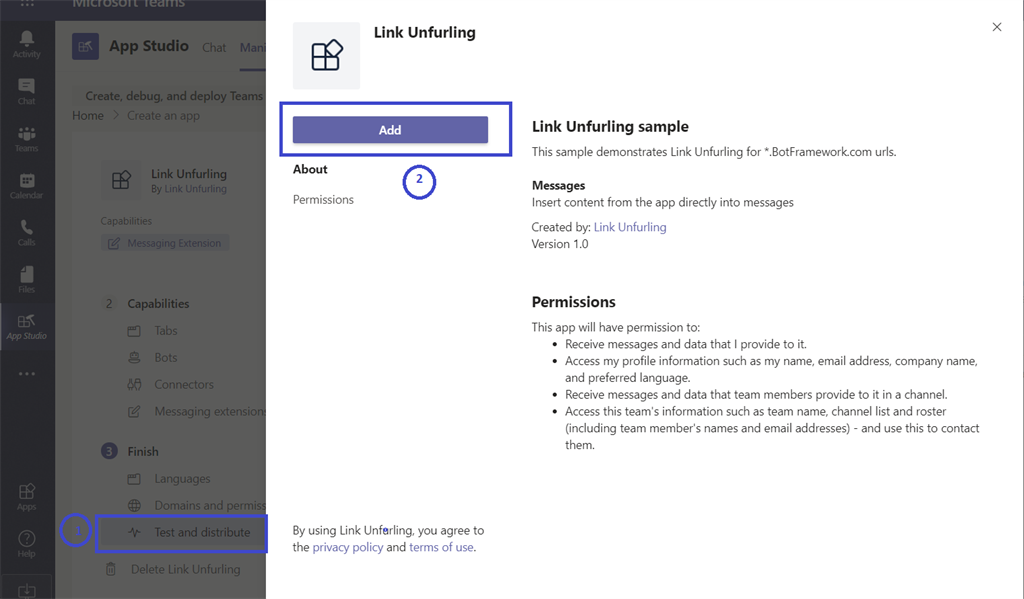Open Calls from the sidebar
This screenshot has height=599, width=1024.
(26, 233)
